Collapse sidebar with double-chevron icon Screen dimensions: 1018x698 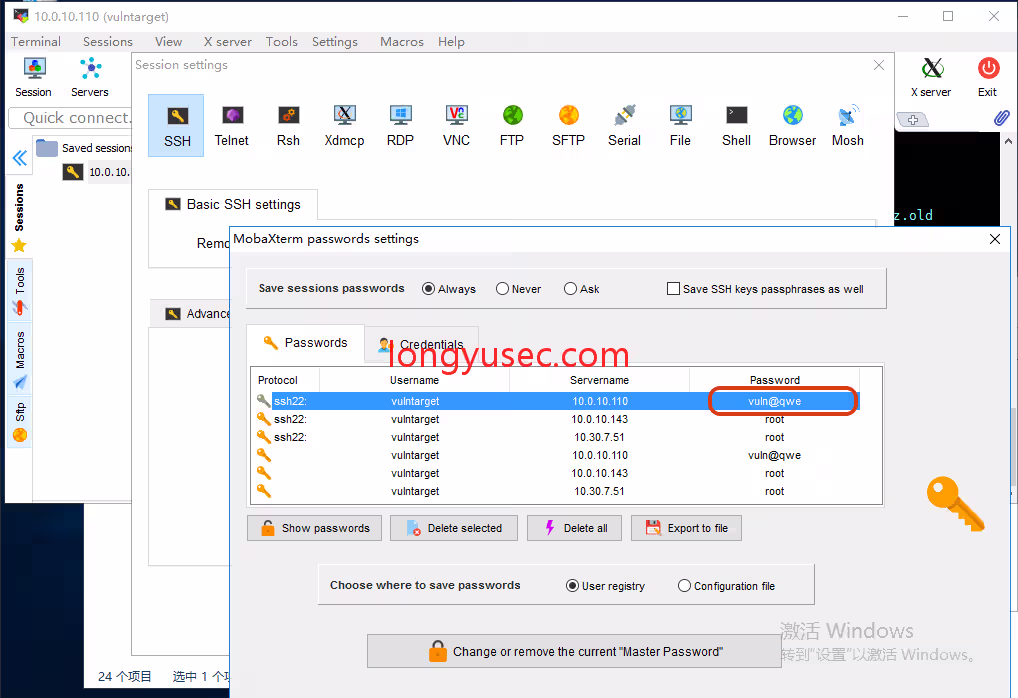pyautogui.click(x=19, y=158)
